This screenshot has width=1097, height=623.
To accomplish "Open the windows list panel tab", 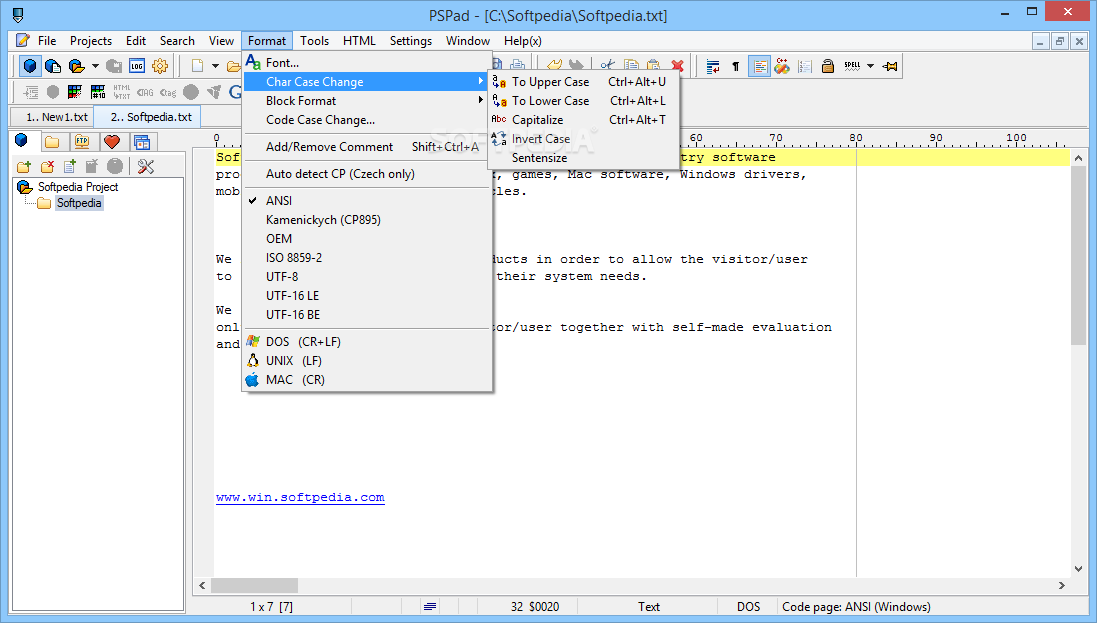I will click(142, 142).
